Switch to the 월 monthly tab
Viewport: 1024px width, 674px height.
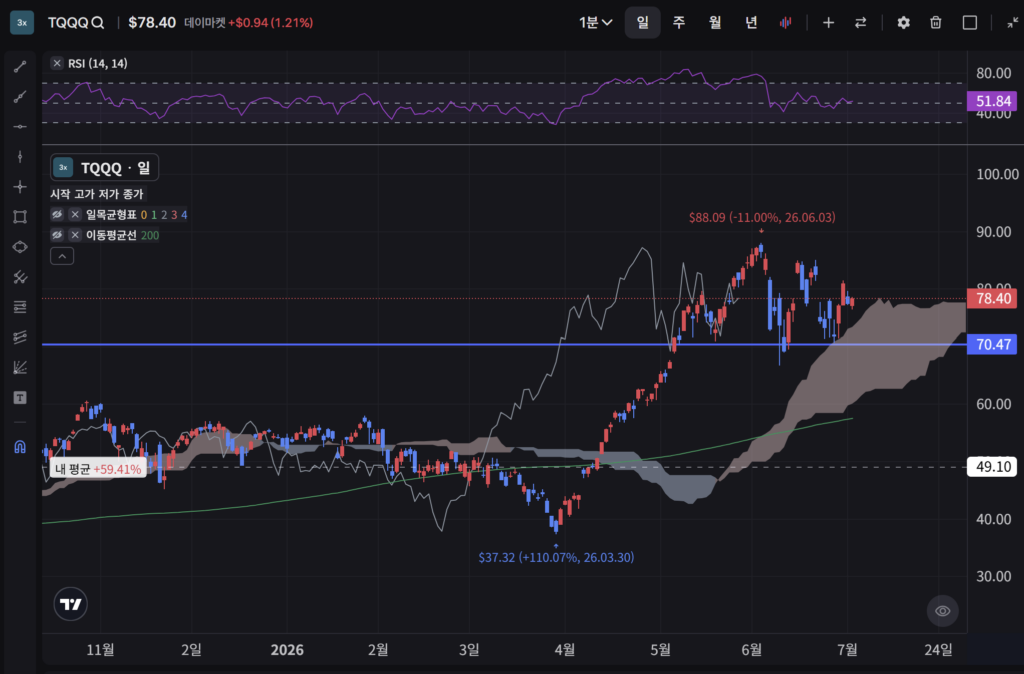pos(715,23)
